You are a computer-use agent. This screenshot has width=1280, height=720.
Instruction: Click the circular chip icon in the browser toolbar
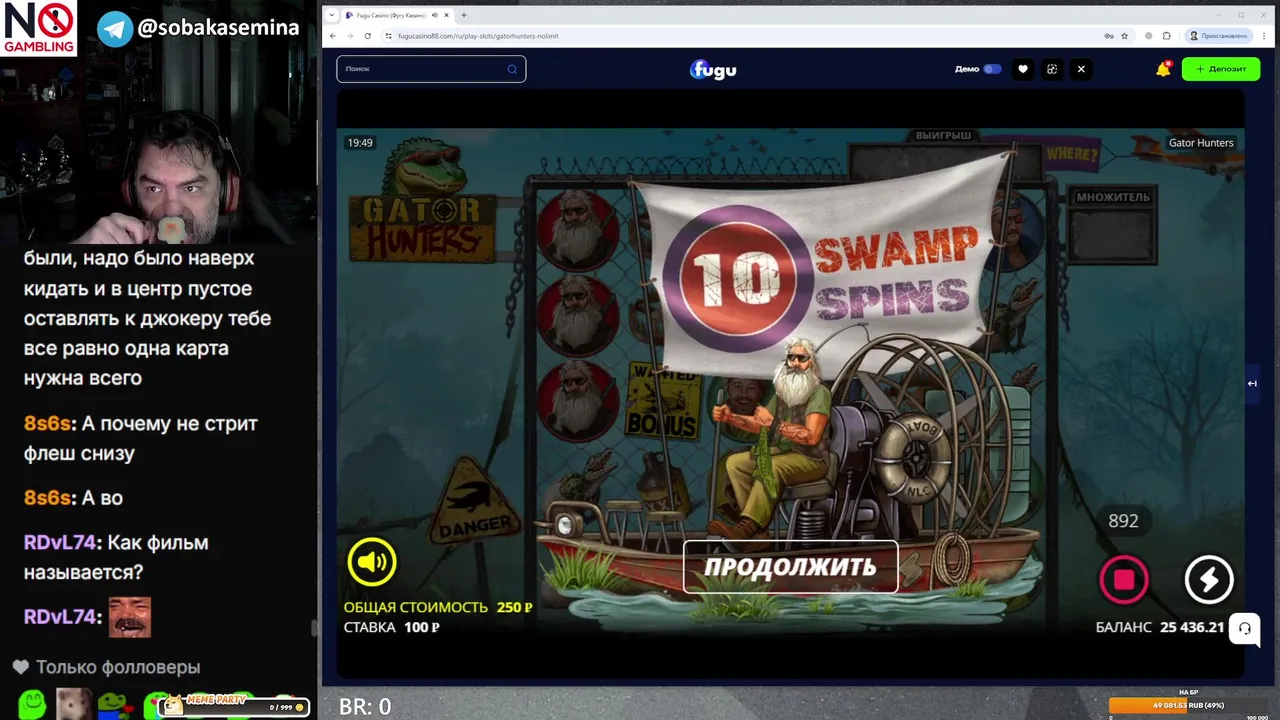[x=1148, y=36]
